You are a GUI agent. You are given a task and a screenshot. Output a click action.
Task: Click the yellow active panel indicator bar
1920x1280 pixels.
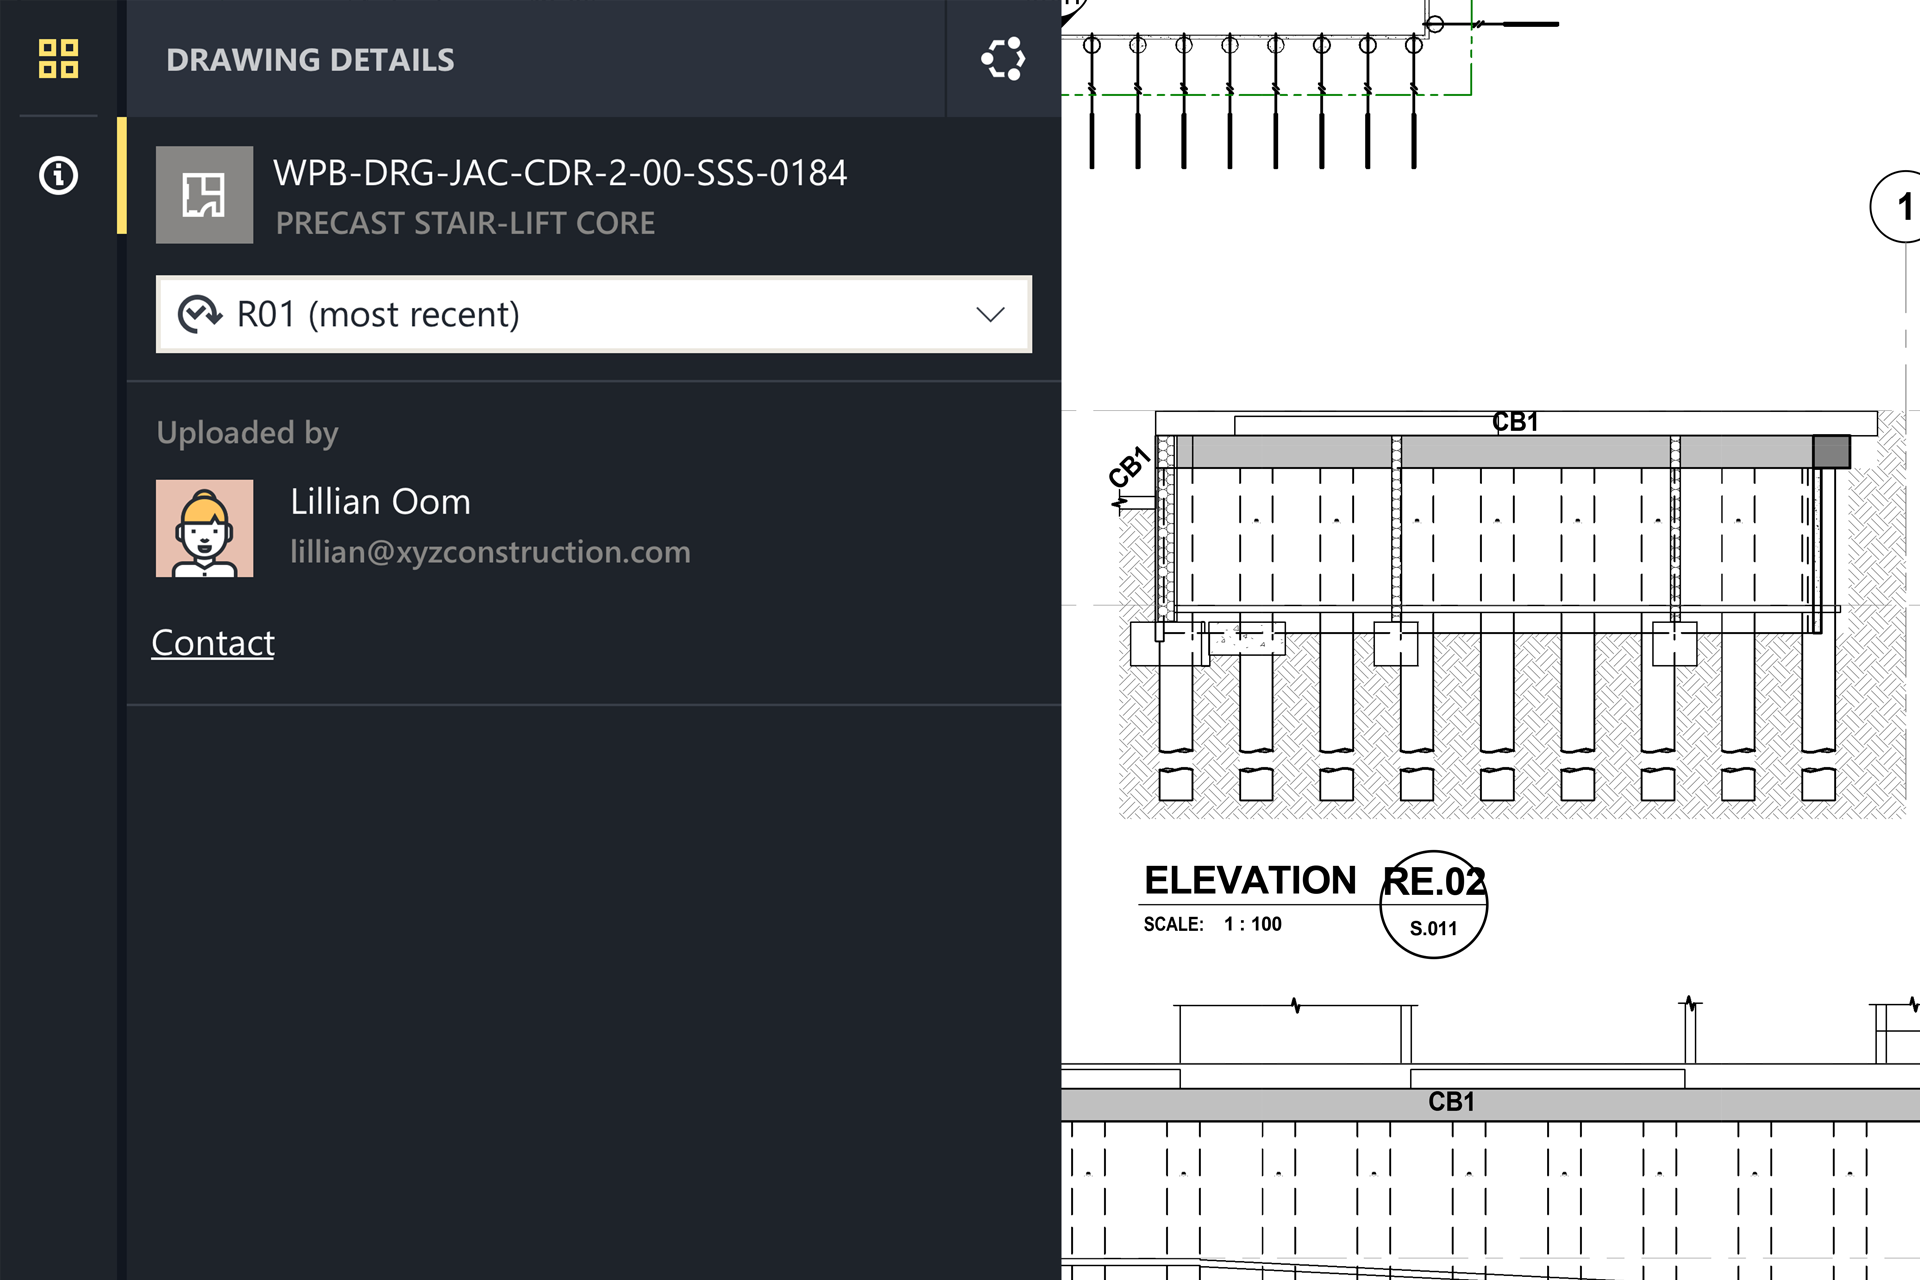click(x=121, y=175)
